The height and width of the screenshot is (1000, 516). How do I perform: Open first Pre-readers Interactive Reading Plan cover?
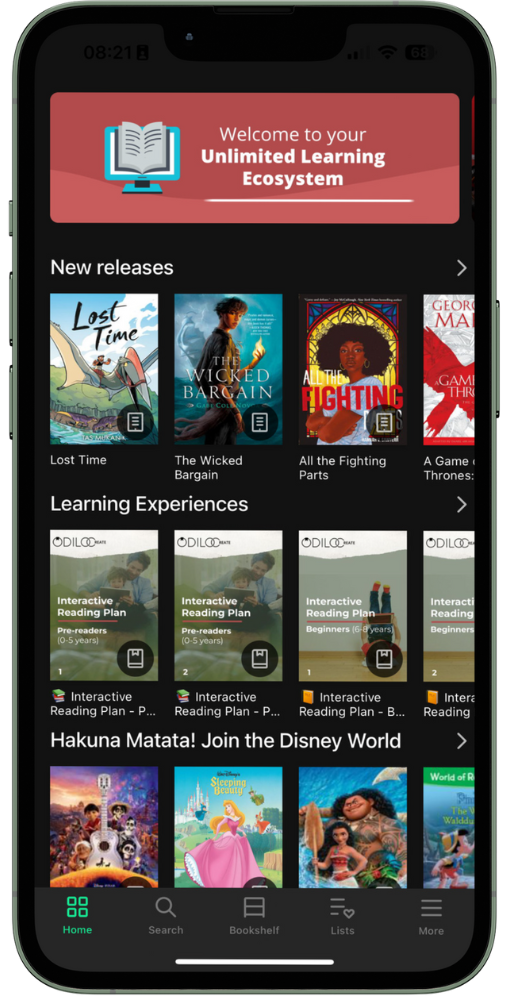(104, 606)
